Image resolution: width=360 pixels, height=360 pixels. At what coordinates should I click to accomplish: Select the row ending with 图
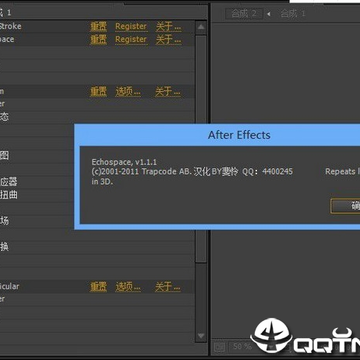[x=97, y=156]
